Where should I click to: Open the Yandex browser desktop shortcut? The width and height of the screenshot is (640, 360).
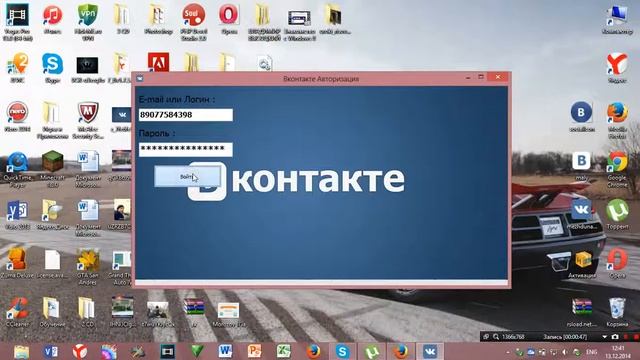[617, 68]
